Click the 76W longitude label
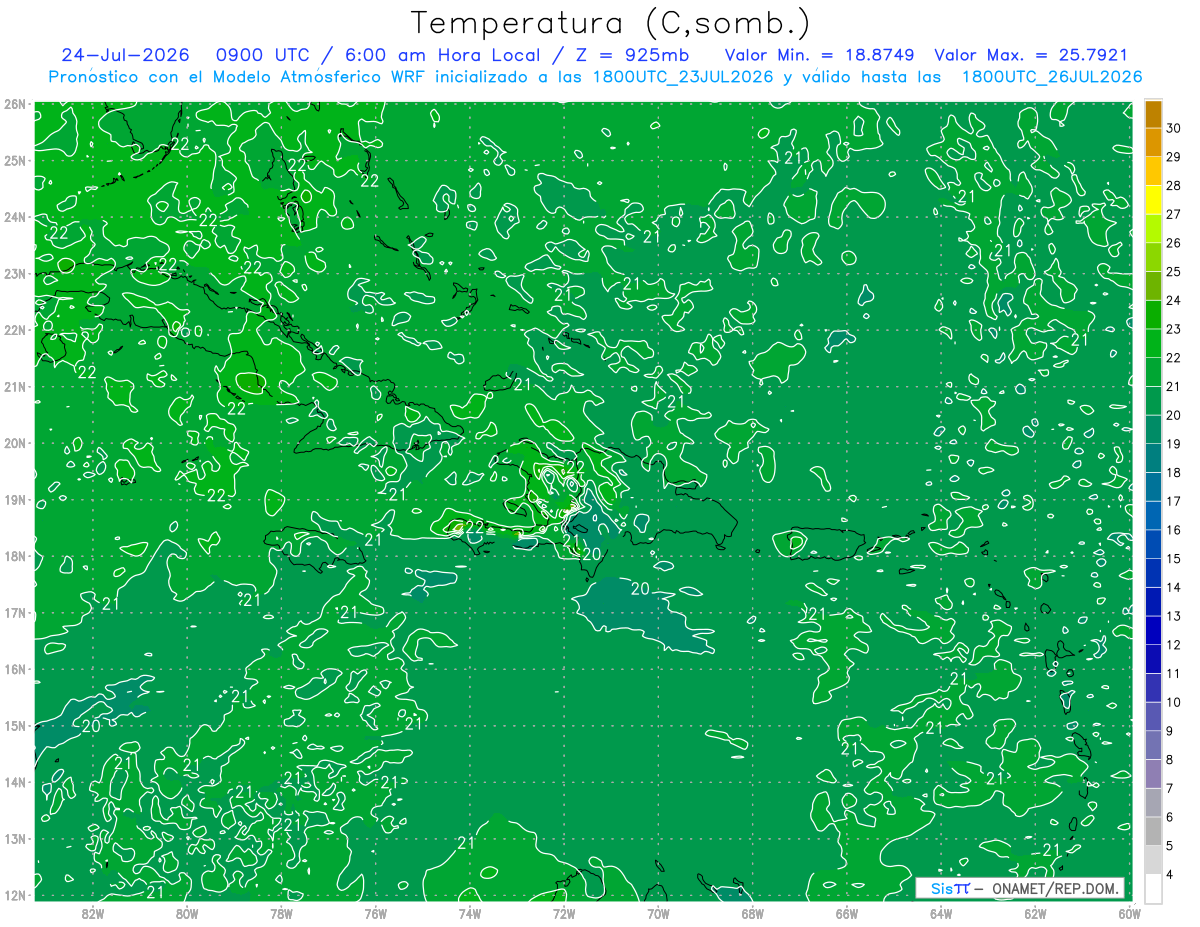 [375, 913]
